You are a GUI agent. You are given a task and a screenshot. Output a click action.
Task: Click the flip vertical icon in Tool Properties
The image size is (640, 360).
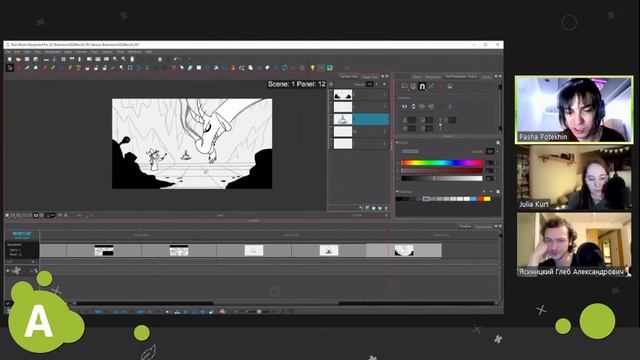[x=413, y=107]
